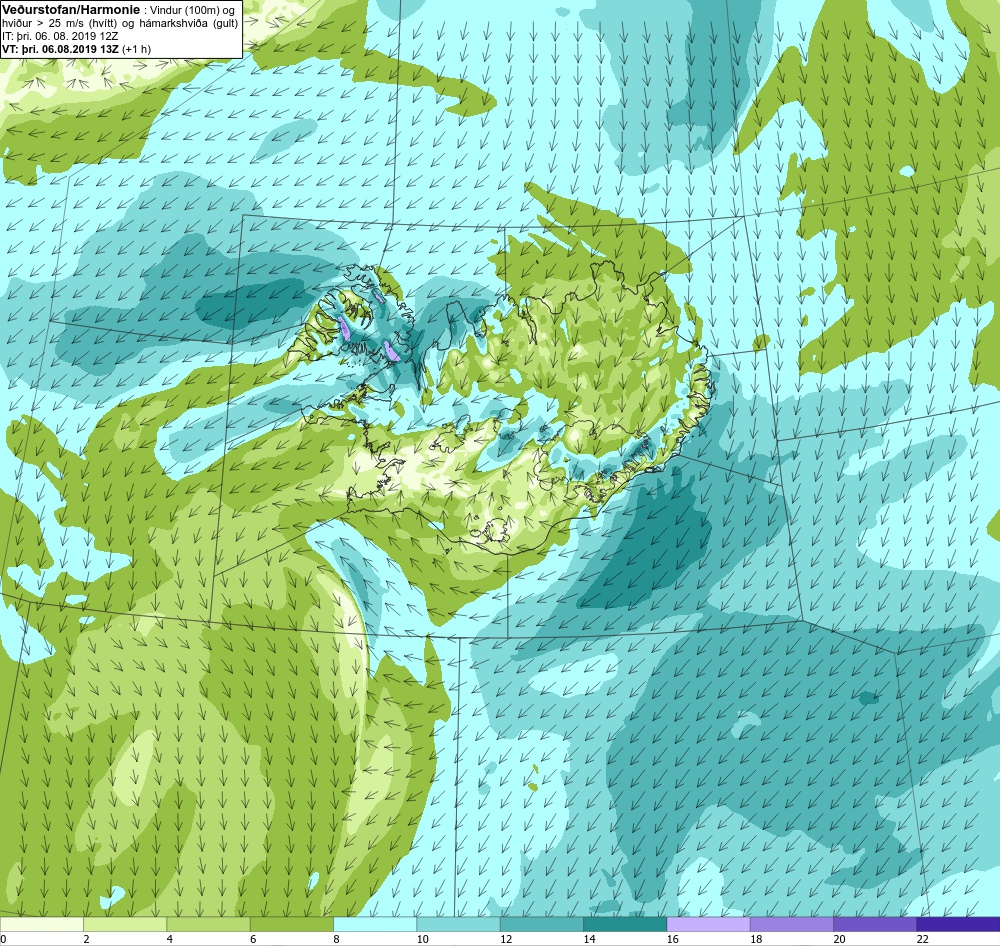Click the olive green 6–8 m/s legend swatch
Screen dimensions: 1000x946
(291, 924)
